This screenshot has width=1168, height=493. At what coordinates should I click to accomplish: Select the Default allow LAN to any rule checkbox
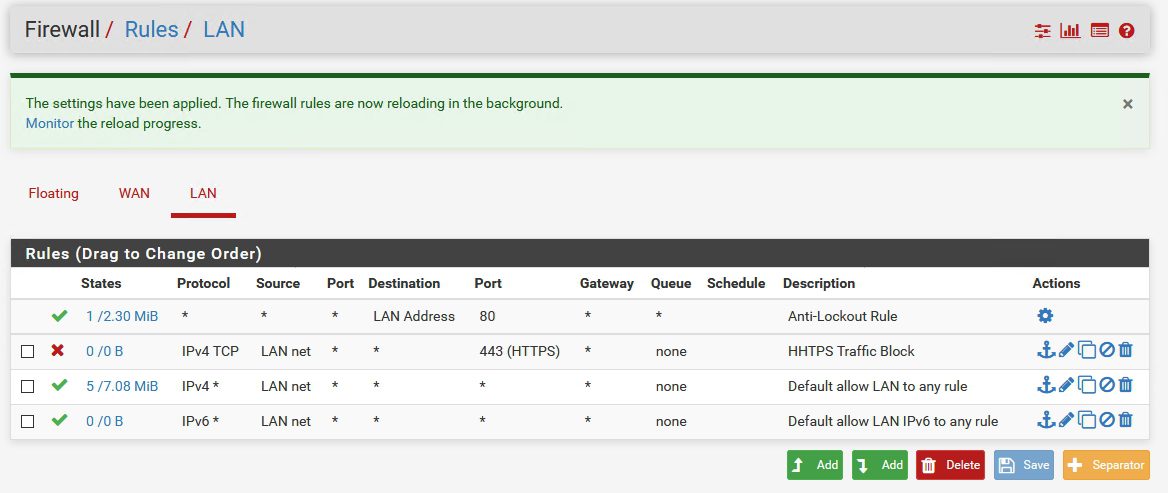28,386
